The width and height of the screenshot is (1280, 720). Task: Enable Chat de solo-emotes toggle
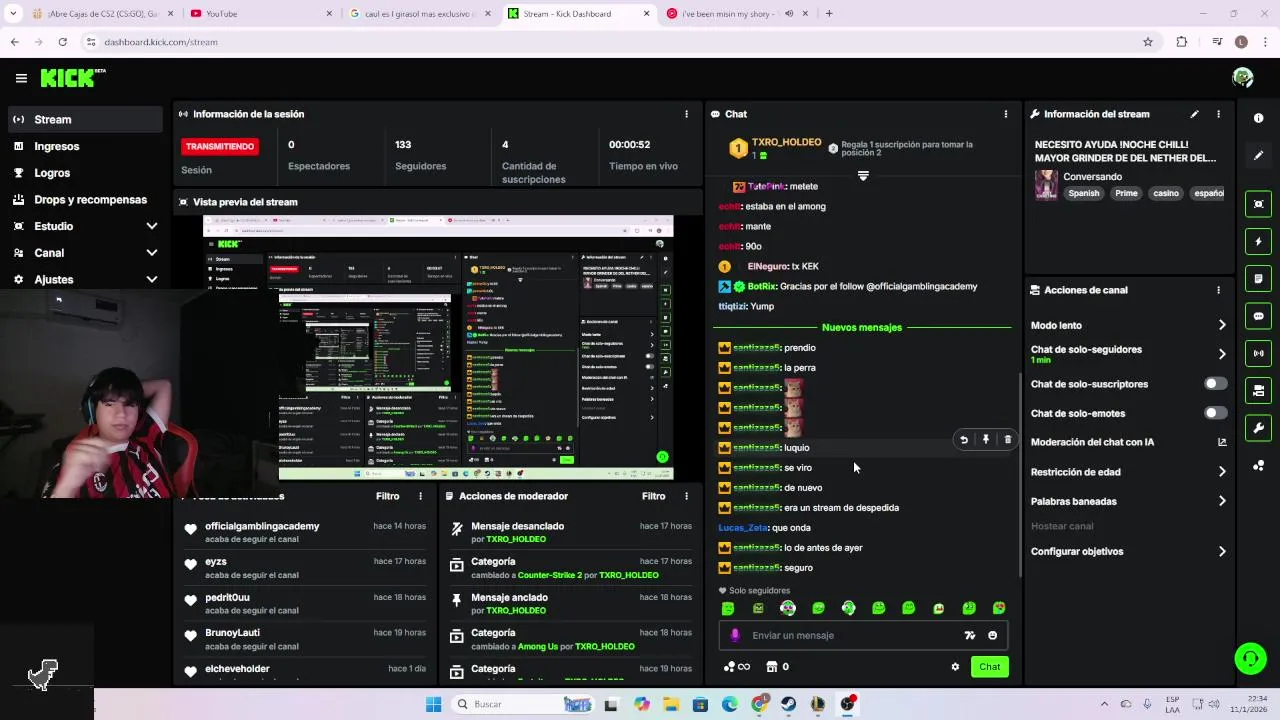(1215, 413)
